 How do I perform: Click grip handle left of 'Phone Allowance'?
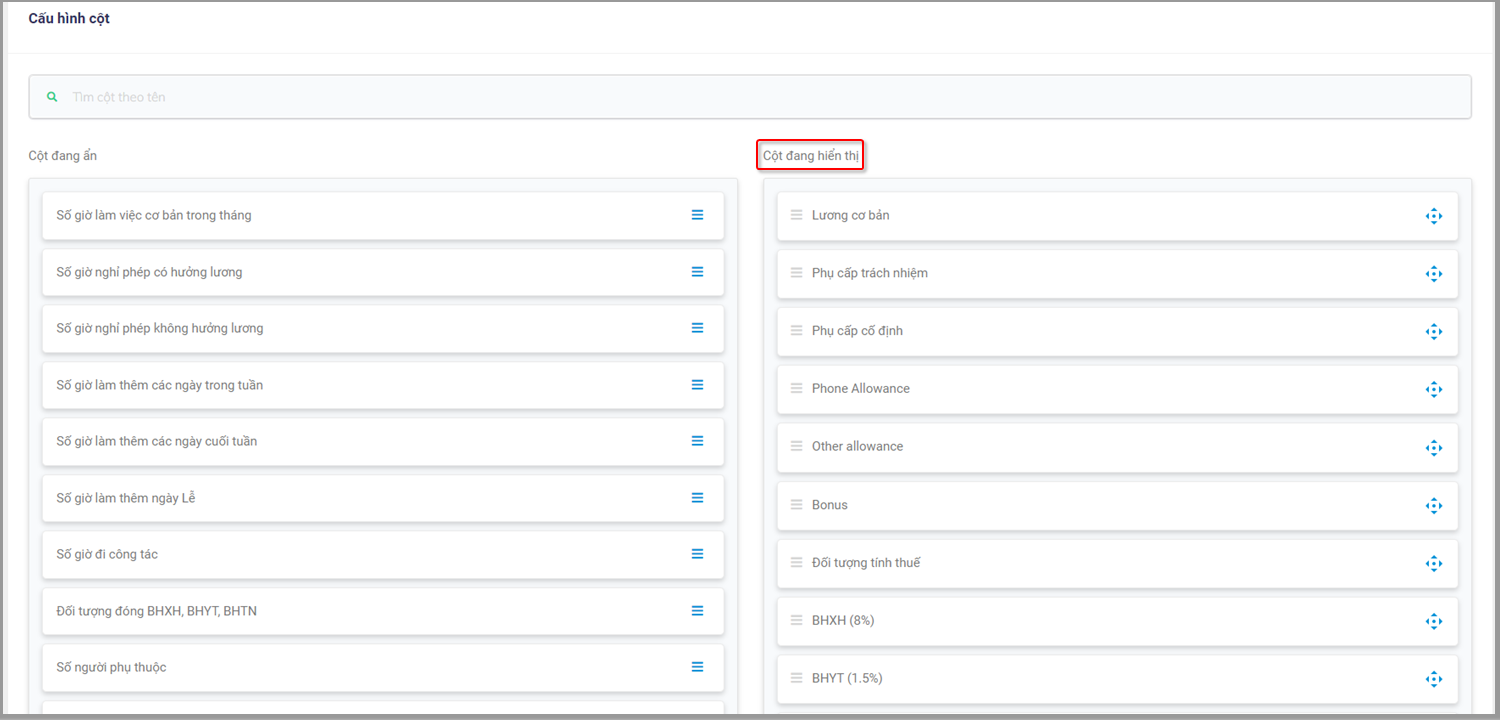(797, 388)
